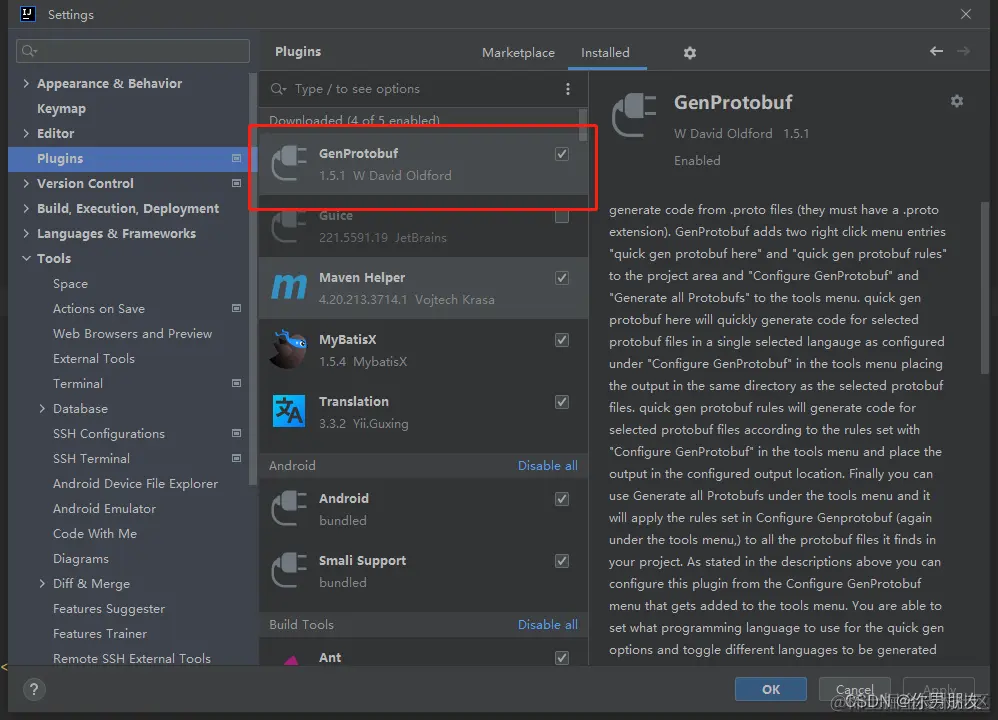The height and width of the screenshot is (720, 998).
Task: Open Features Trainer settings
Action: pyautogui.click(x=100, y=634)
